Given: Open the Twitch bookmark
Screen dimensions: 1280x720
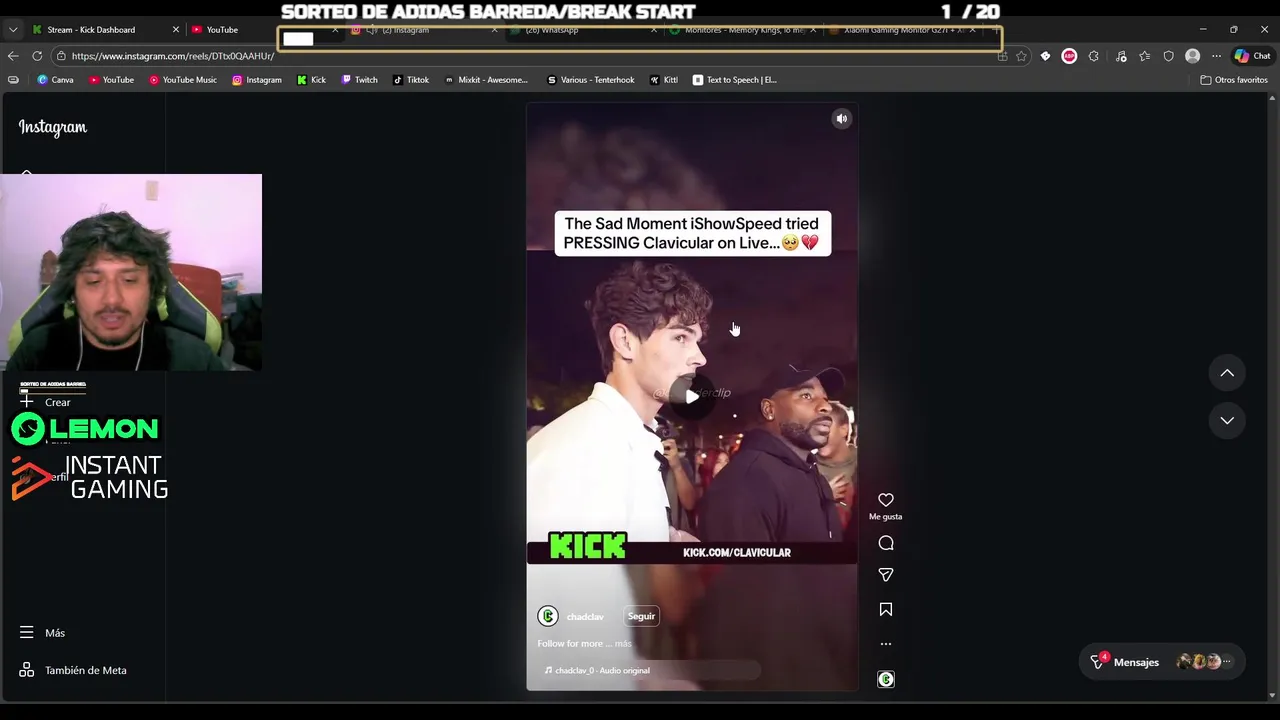Looking at the screenshot, I should coord(359,80).
